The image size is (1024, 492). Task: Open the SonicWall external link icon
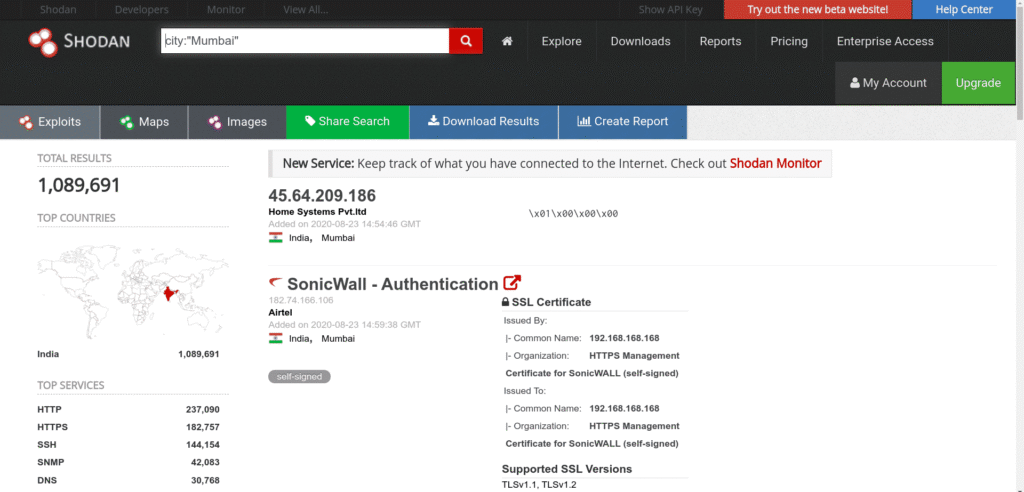pos(512,284)
